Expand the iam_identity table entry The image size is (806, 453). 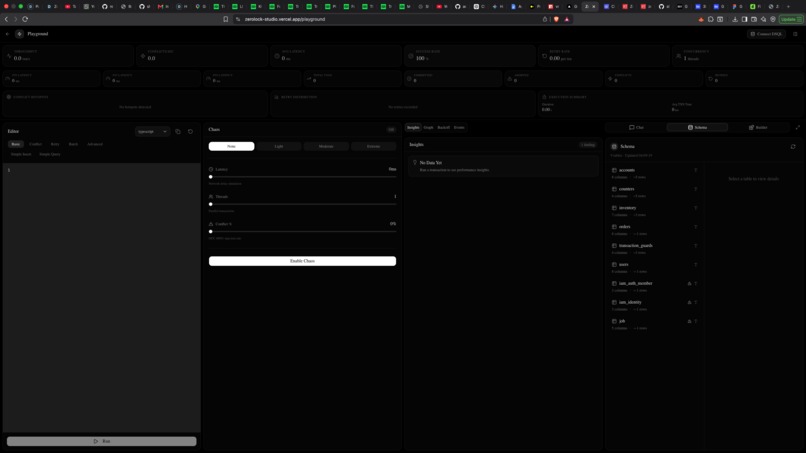pyautogui.click(x=654, y=305)
